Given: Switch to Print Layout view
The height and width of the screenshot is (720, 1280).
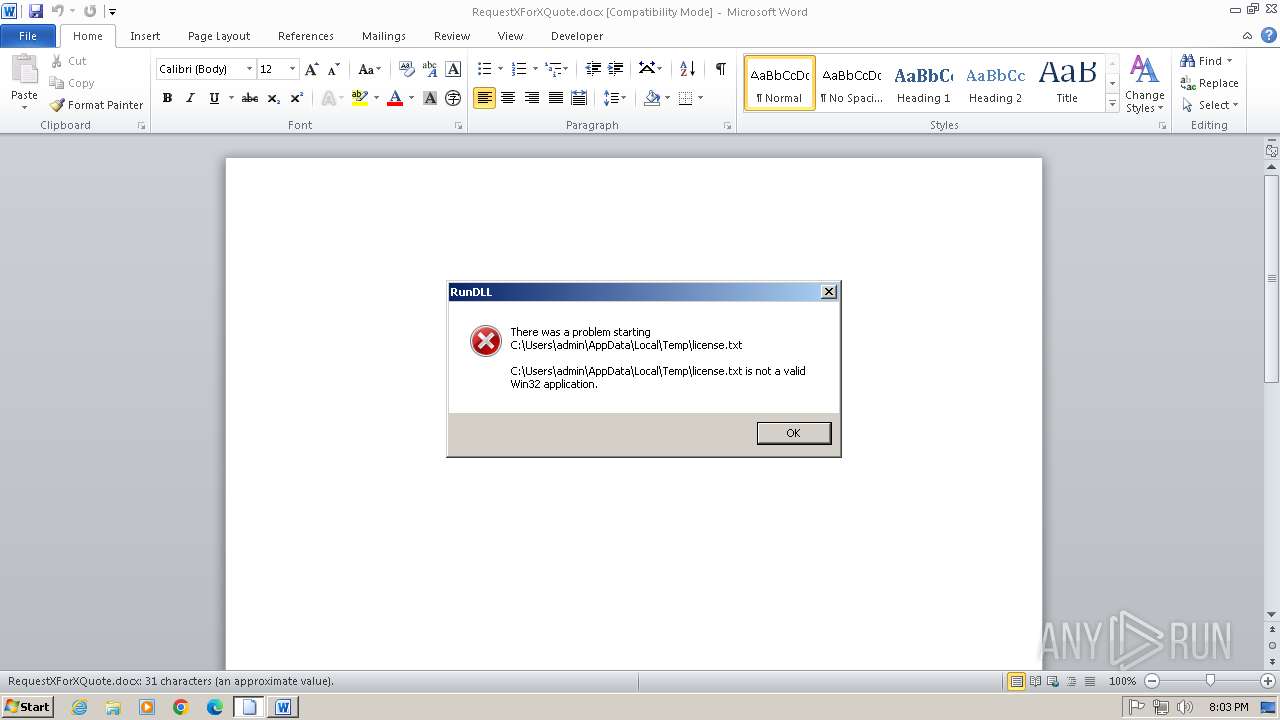Looking at the screenshot, I should 1016,681.
